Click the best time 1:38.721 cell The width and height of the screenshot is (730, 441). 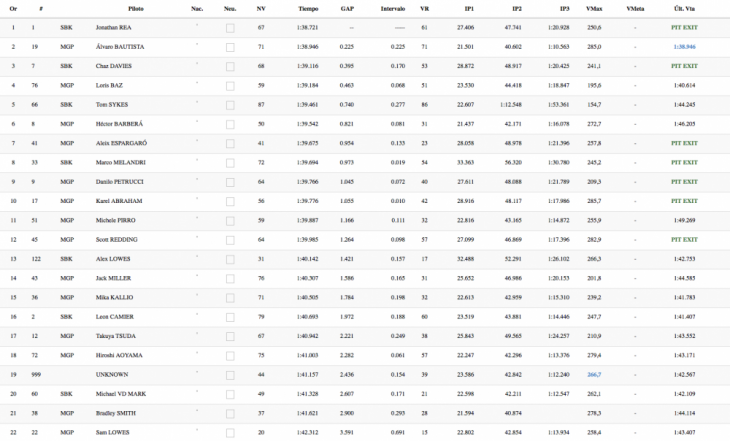pos(308,28)
